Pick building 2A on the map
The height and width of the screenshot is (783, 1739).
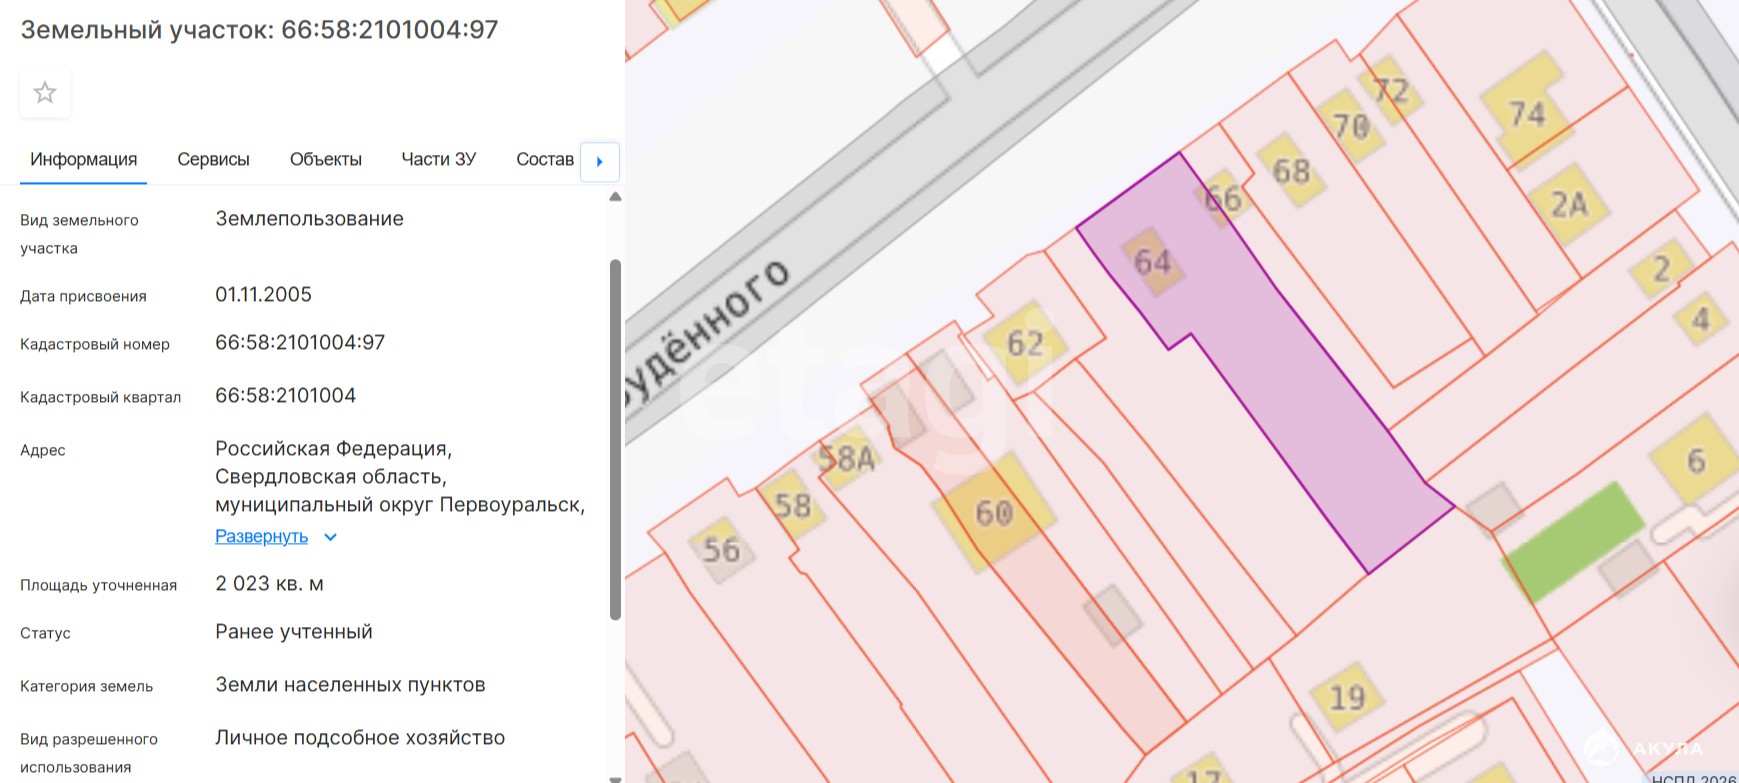pos(1568,204)
